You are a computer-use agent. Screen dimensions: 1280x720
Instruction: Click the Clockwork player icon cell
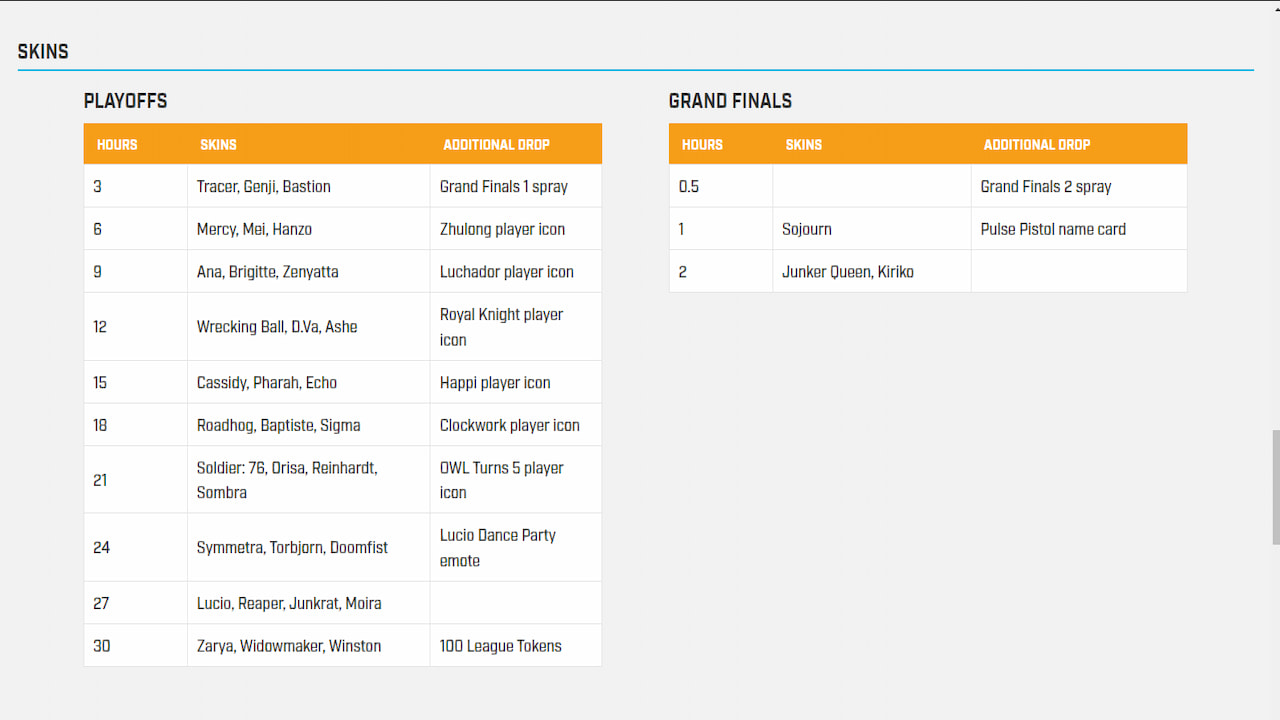pos(509,425)
